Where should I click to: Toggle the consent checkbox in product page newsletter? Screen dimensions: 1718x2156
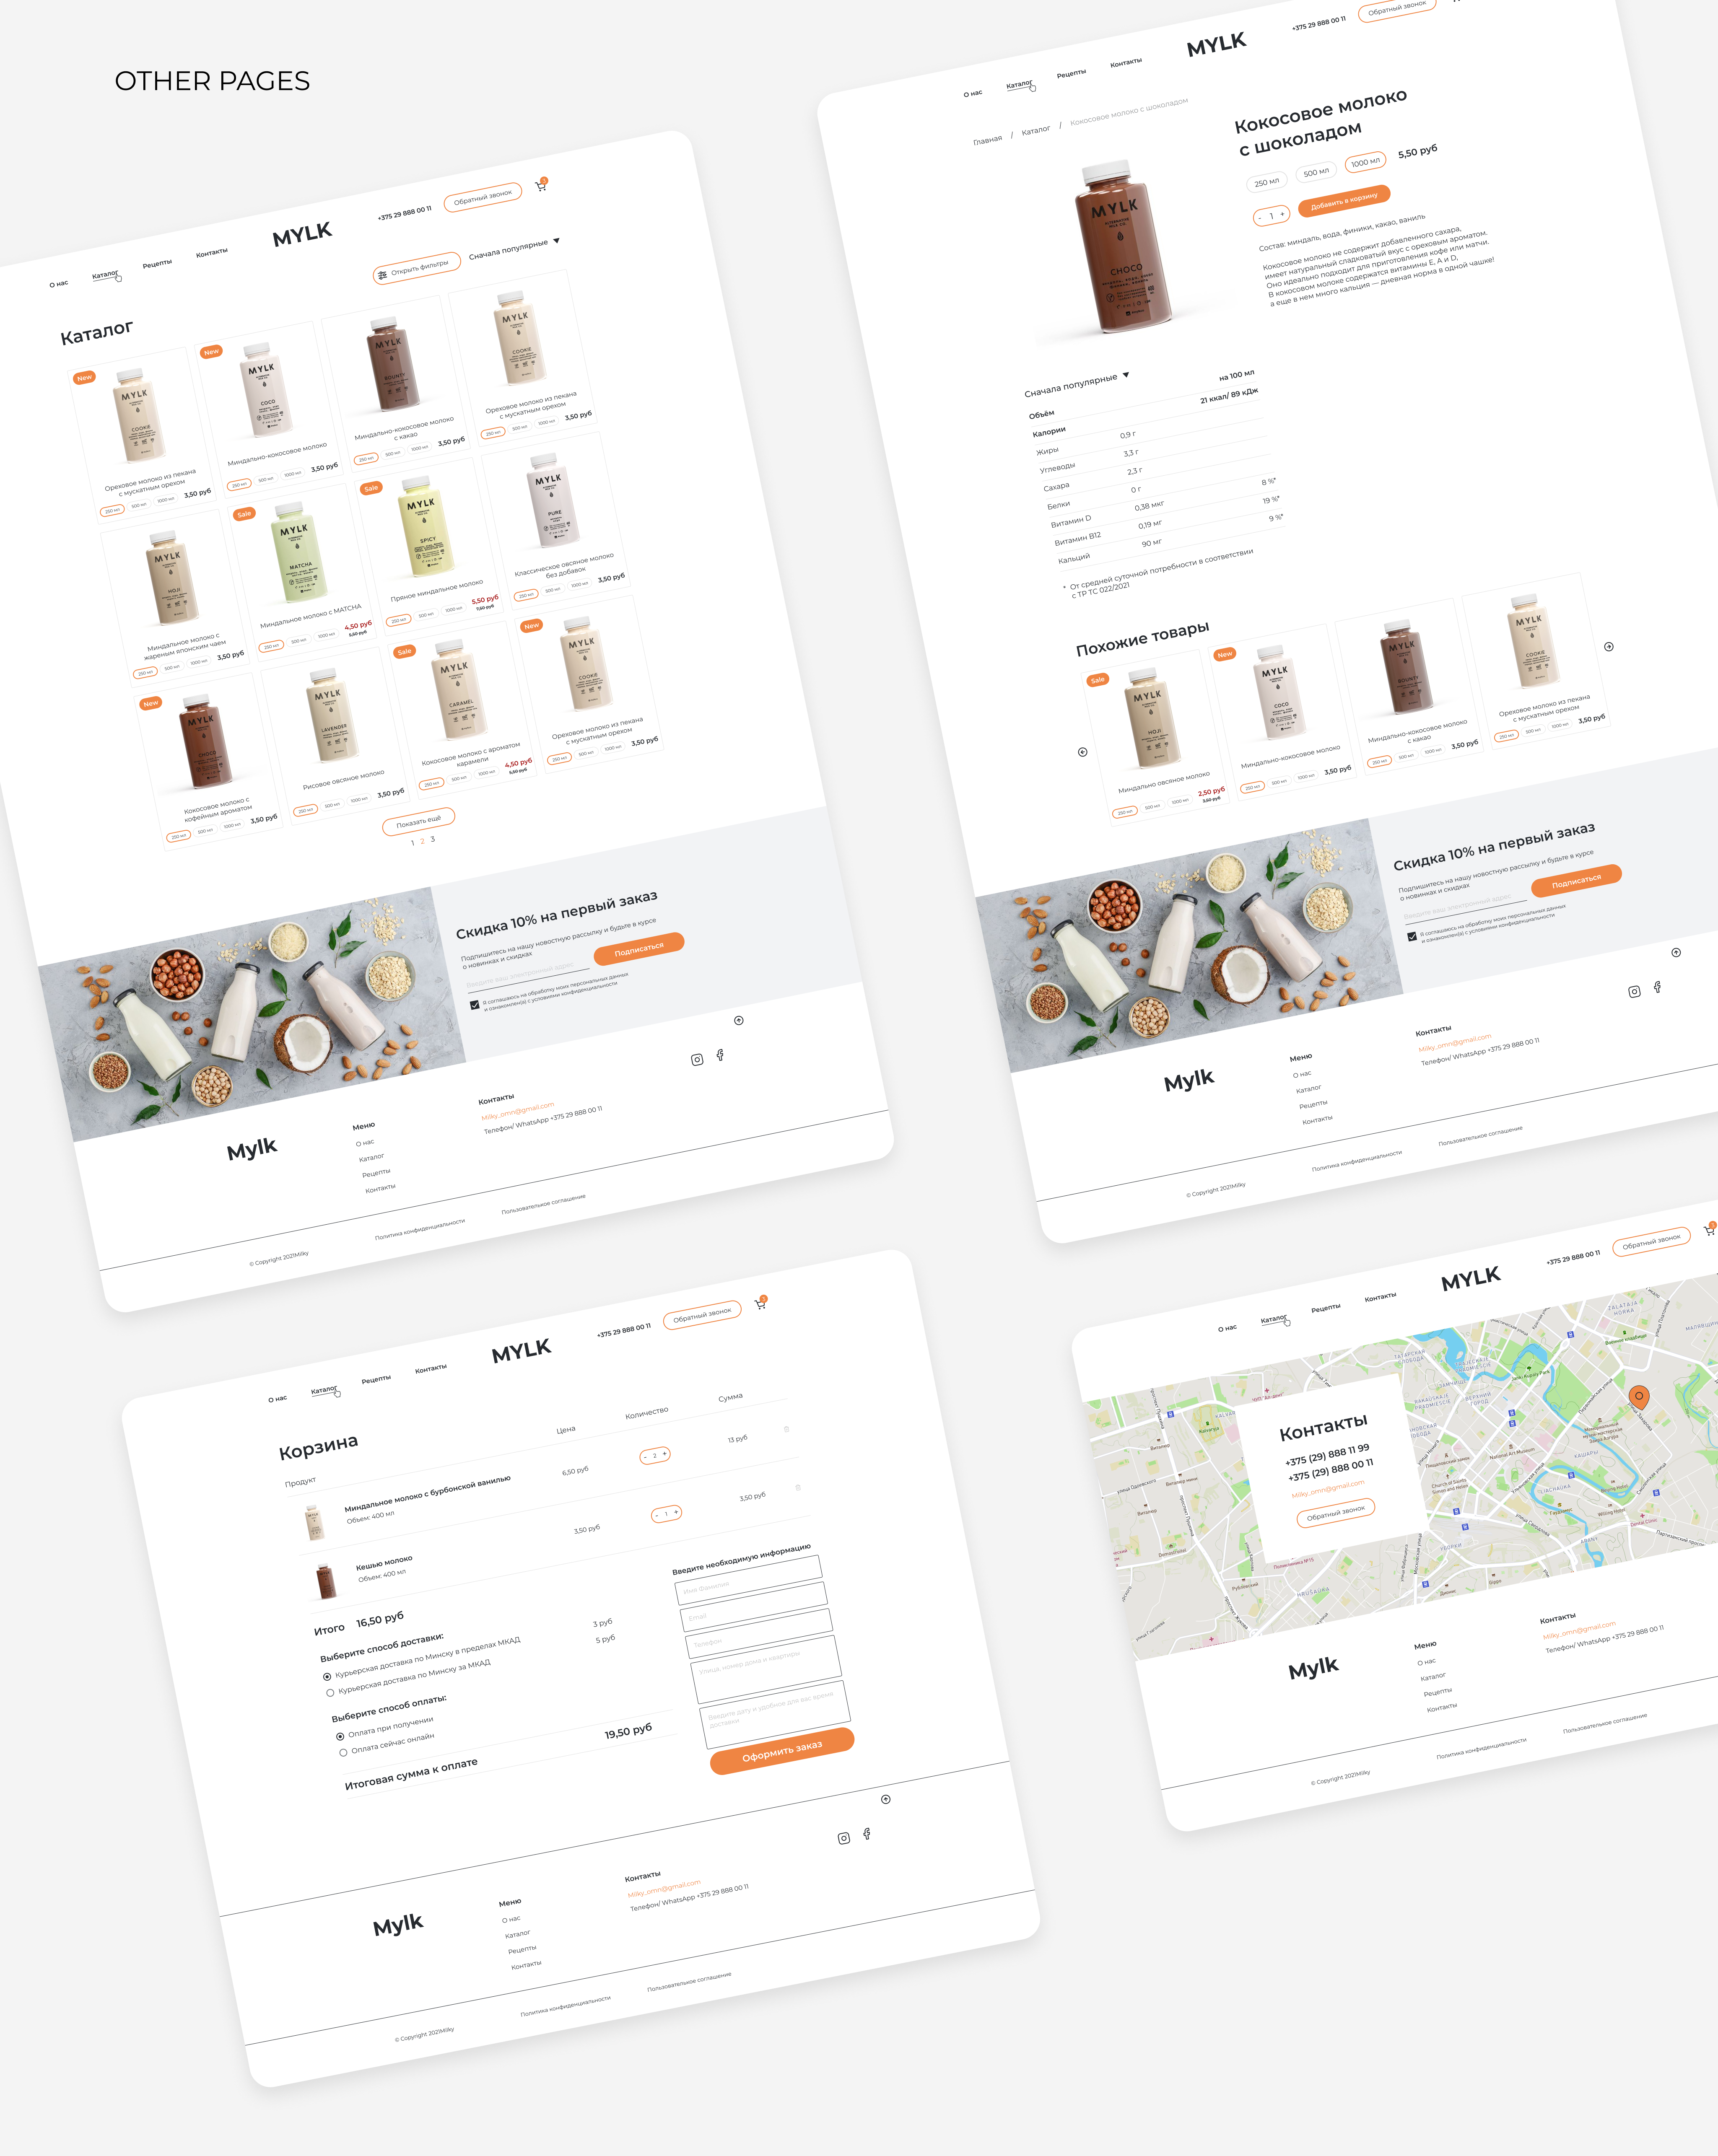tap(1412, 937)
